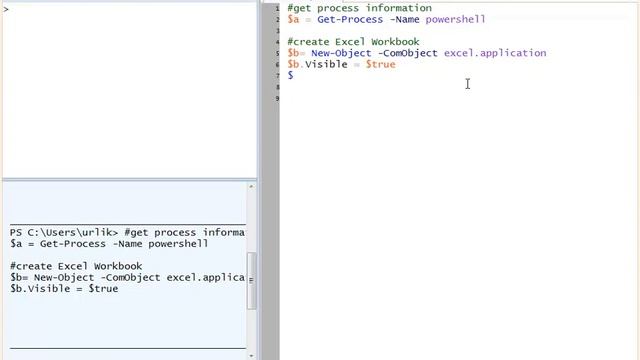Click the scroll-down arrow in the output pane
Screen dimensions: 640x360
tap(251, 356)
